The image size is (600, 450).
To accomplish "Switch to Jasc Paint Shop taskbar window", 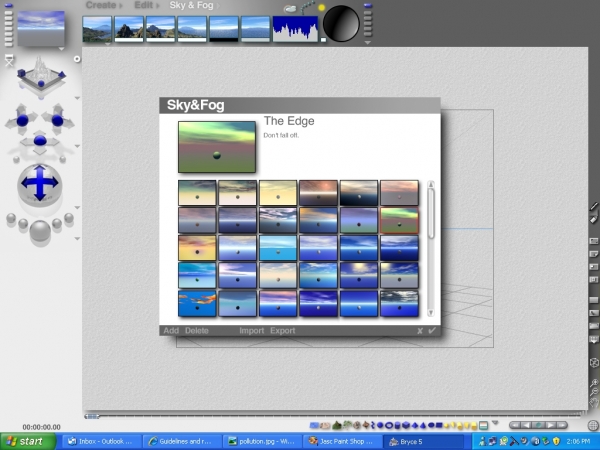I will pos(342,442).
